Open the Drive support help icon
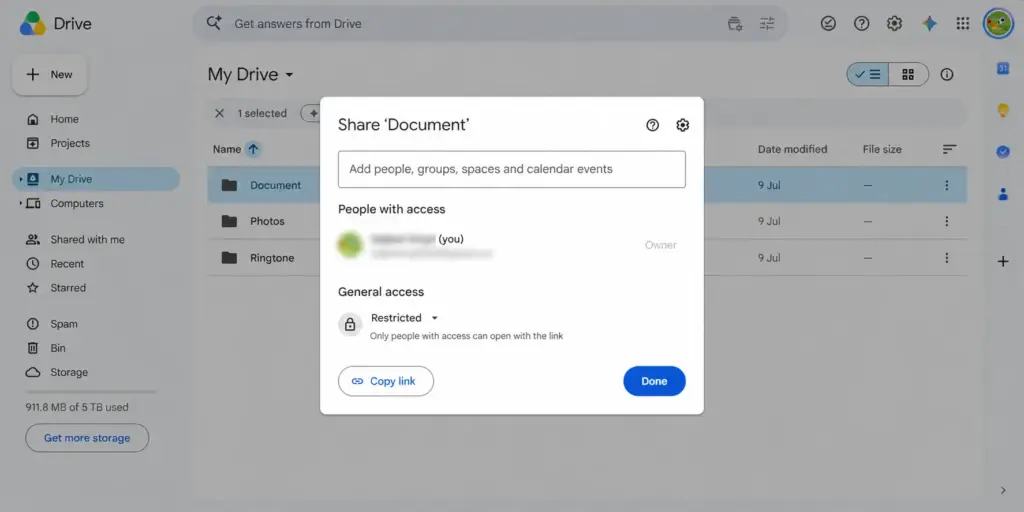 point(861,24)
